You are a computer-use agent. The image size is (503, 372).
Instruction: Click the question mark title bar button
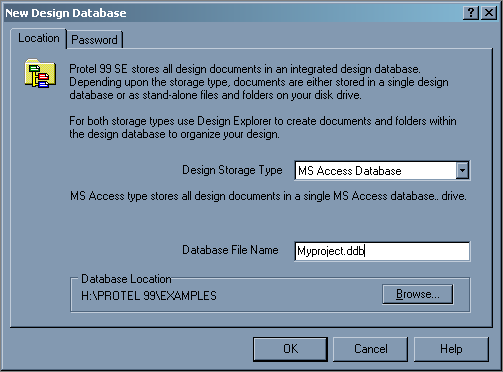(471, 13)
